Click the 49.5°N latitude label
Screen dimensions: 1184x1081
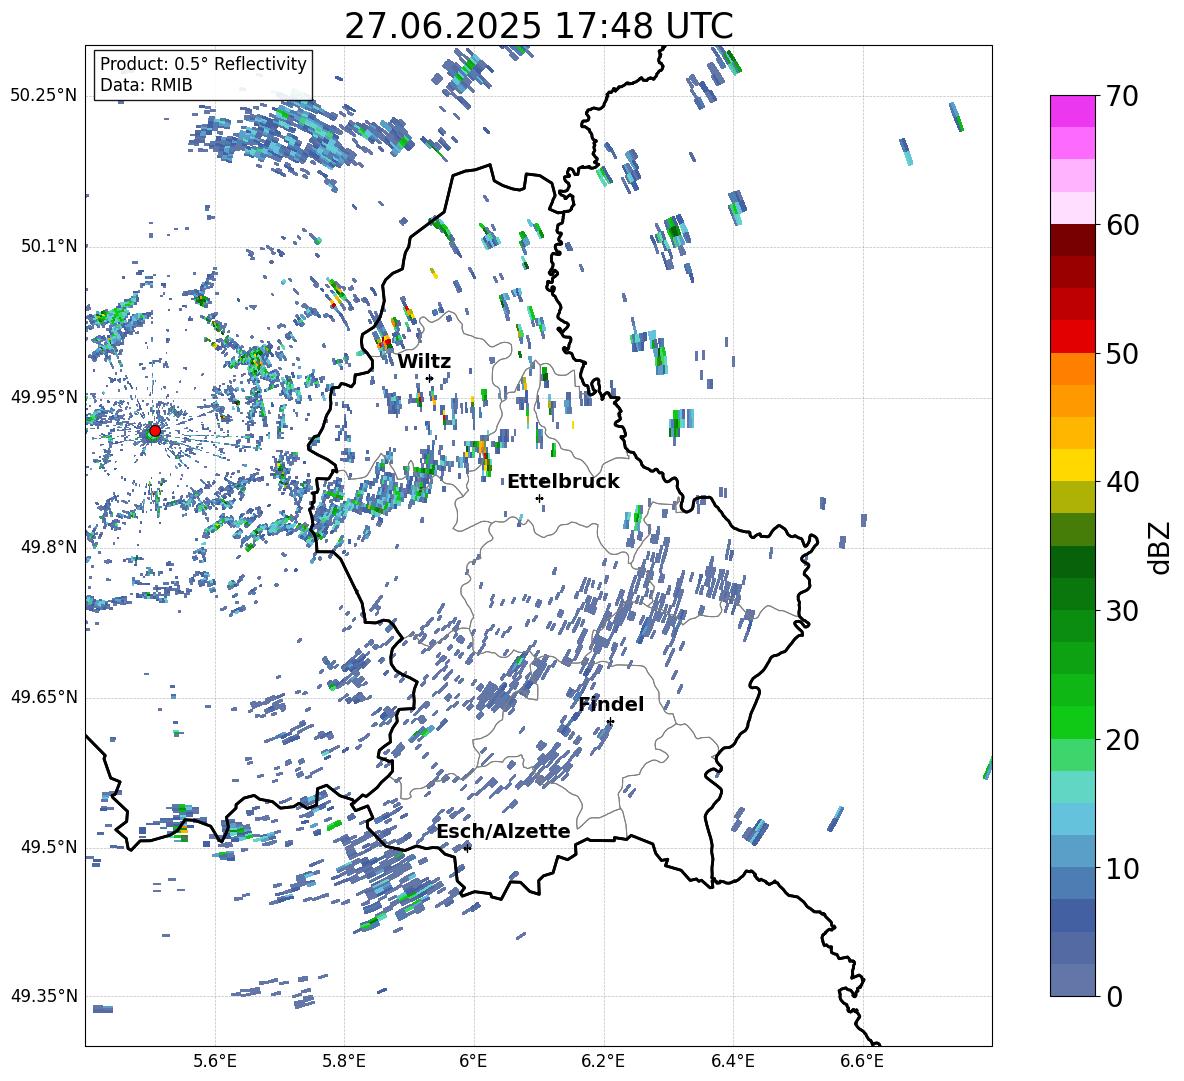click(x=49, y=846)
